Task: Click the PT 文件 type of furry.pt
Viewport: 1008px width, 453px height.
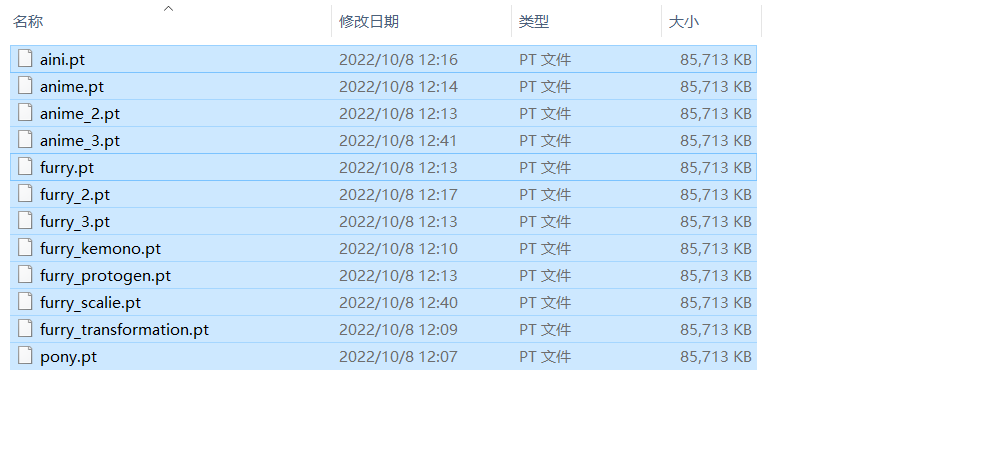Action: pos(545,168)
